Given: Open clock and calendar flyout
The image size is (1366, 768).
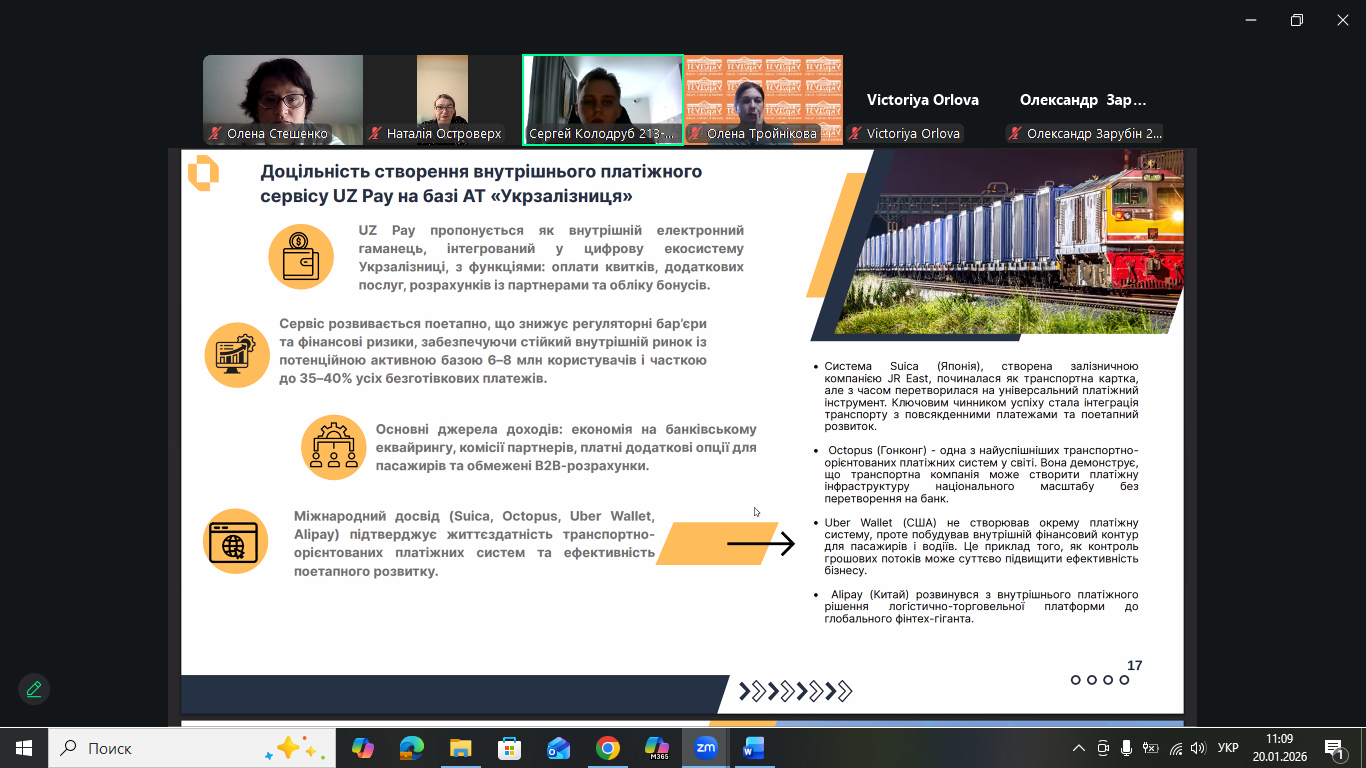Looking at the screenshot, I should (1279, 748).
